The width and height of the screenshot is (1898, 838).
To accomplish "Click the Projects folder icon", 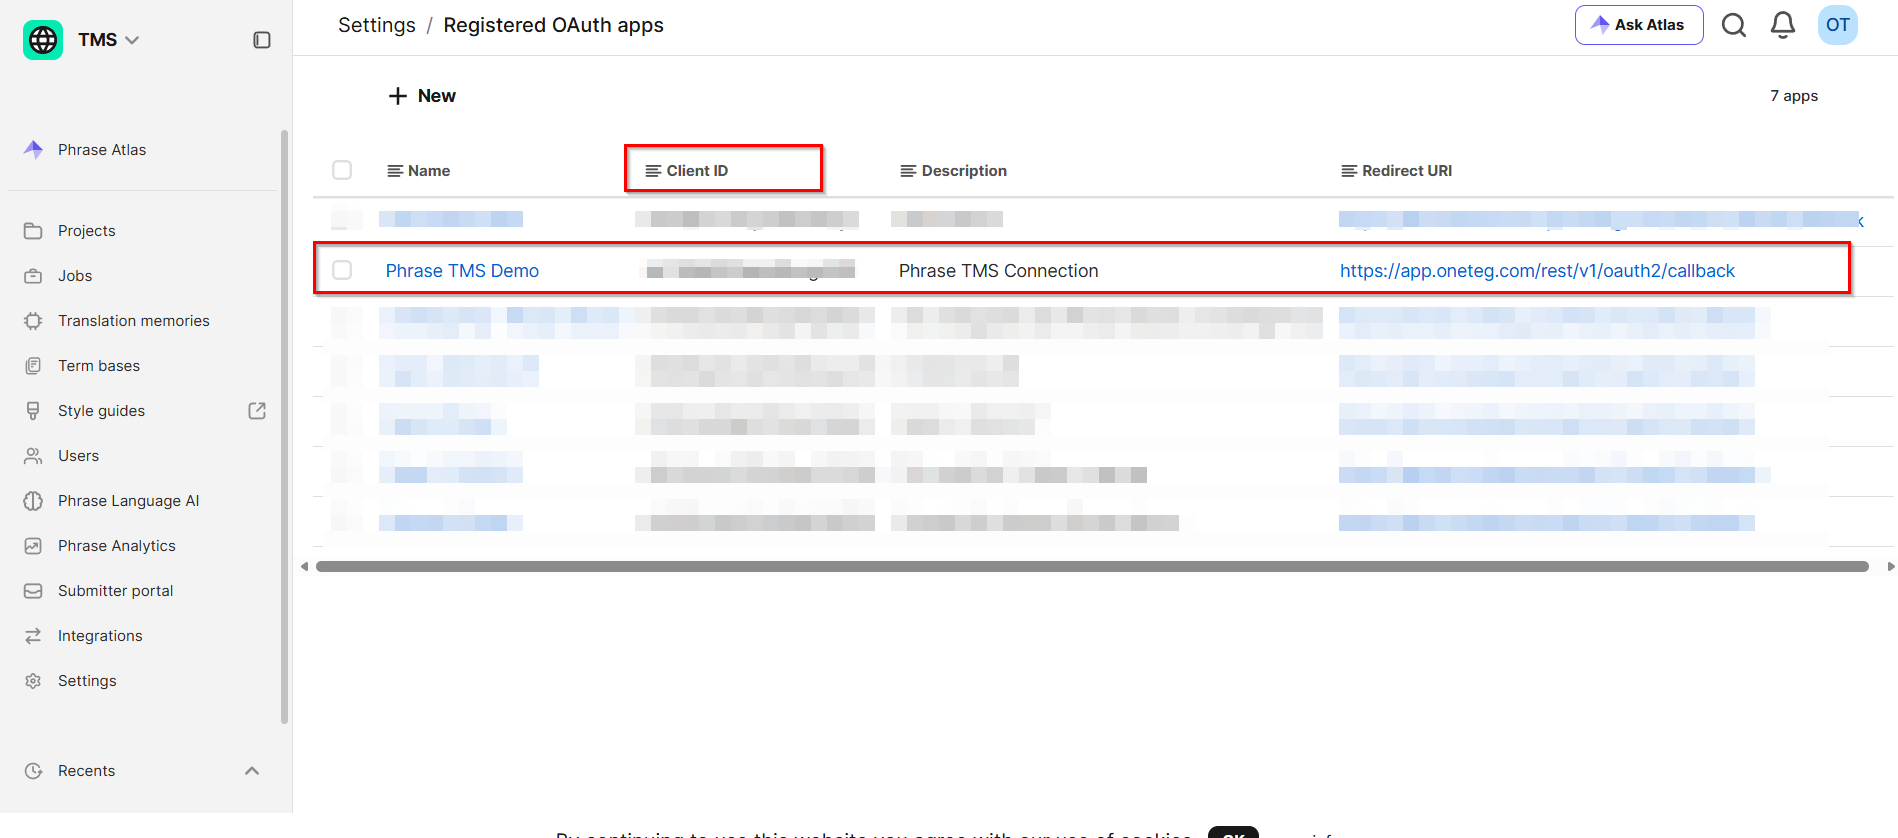I will coord(33,231).
